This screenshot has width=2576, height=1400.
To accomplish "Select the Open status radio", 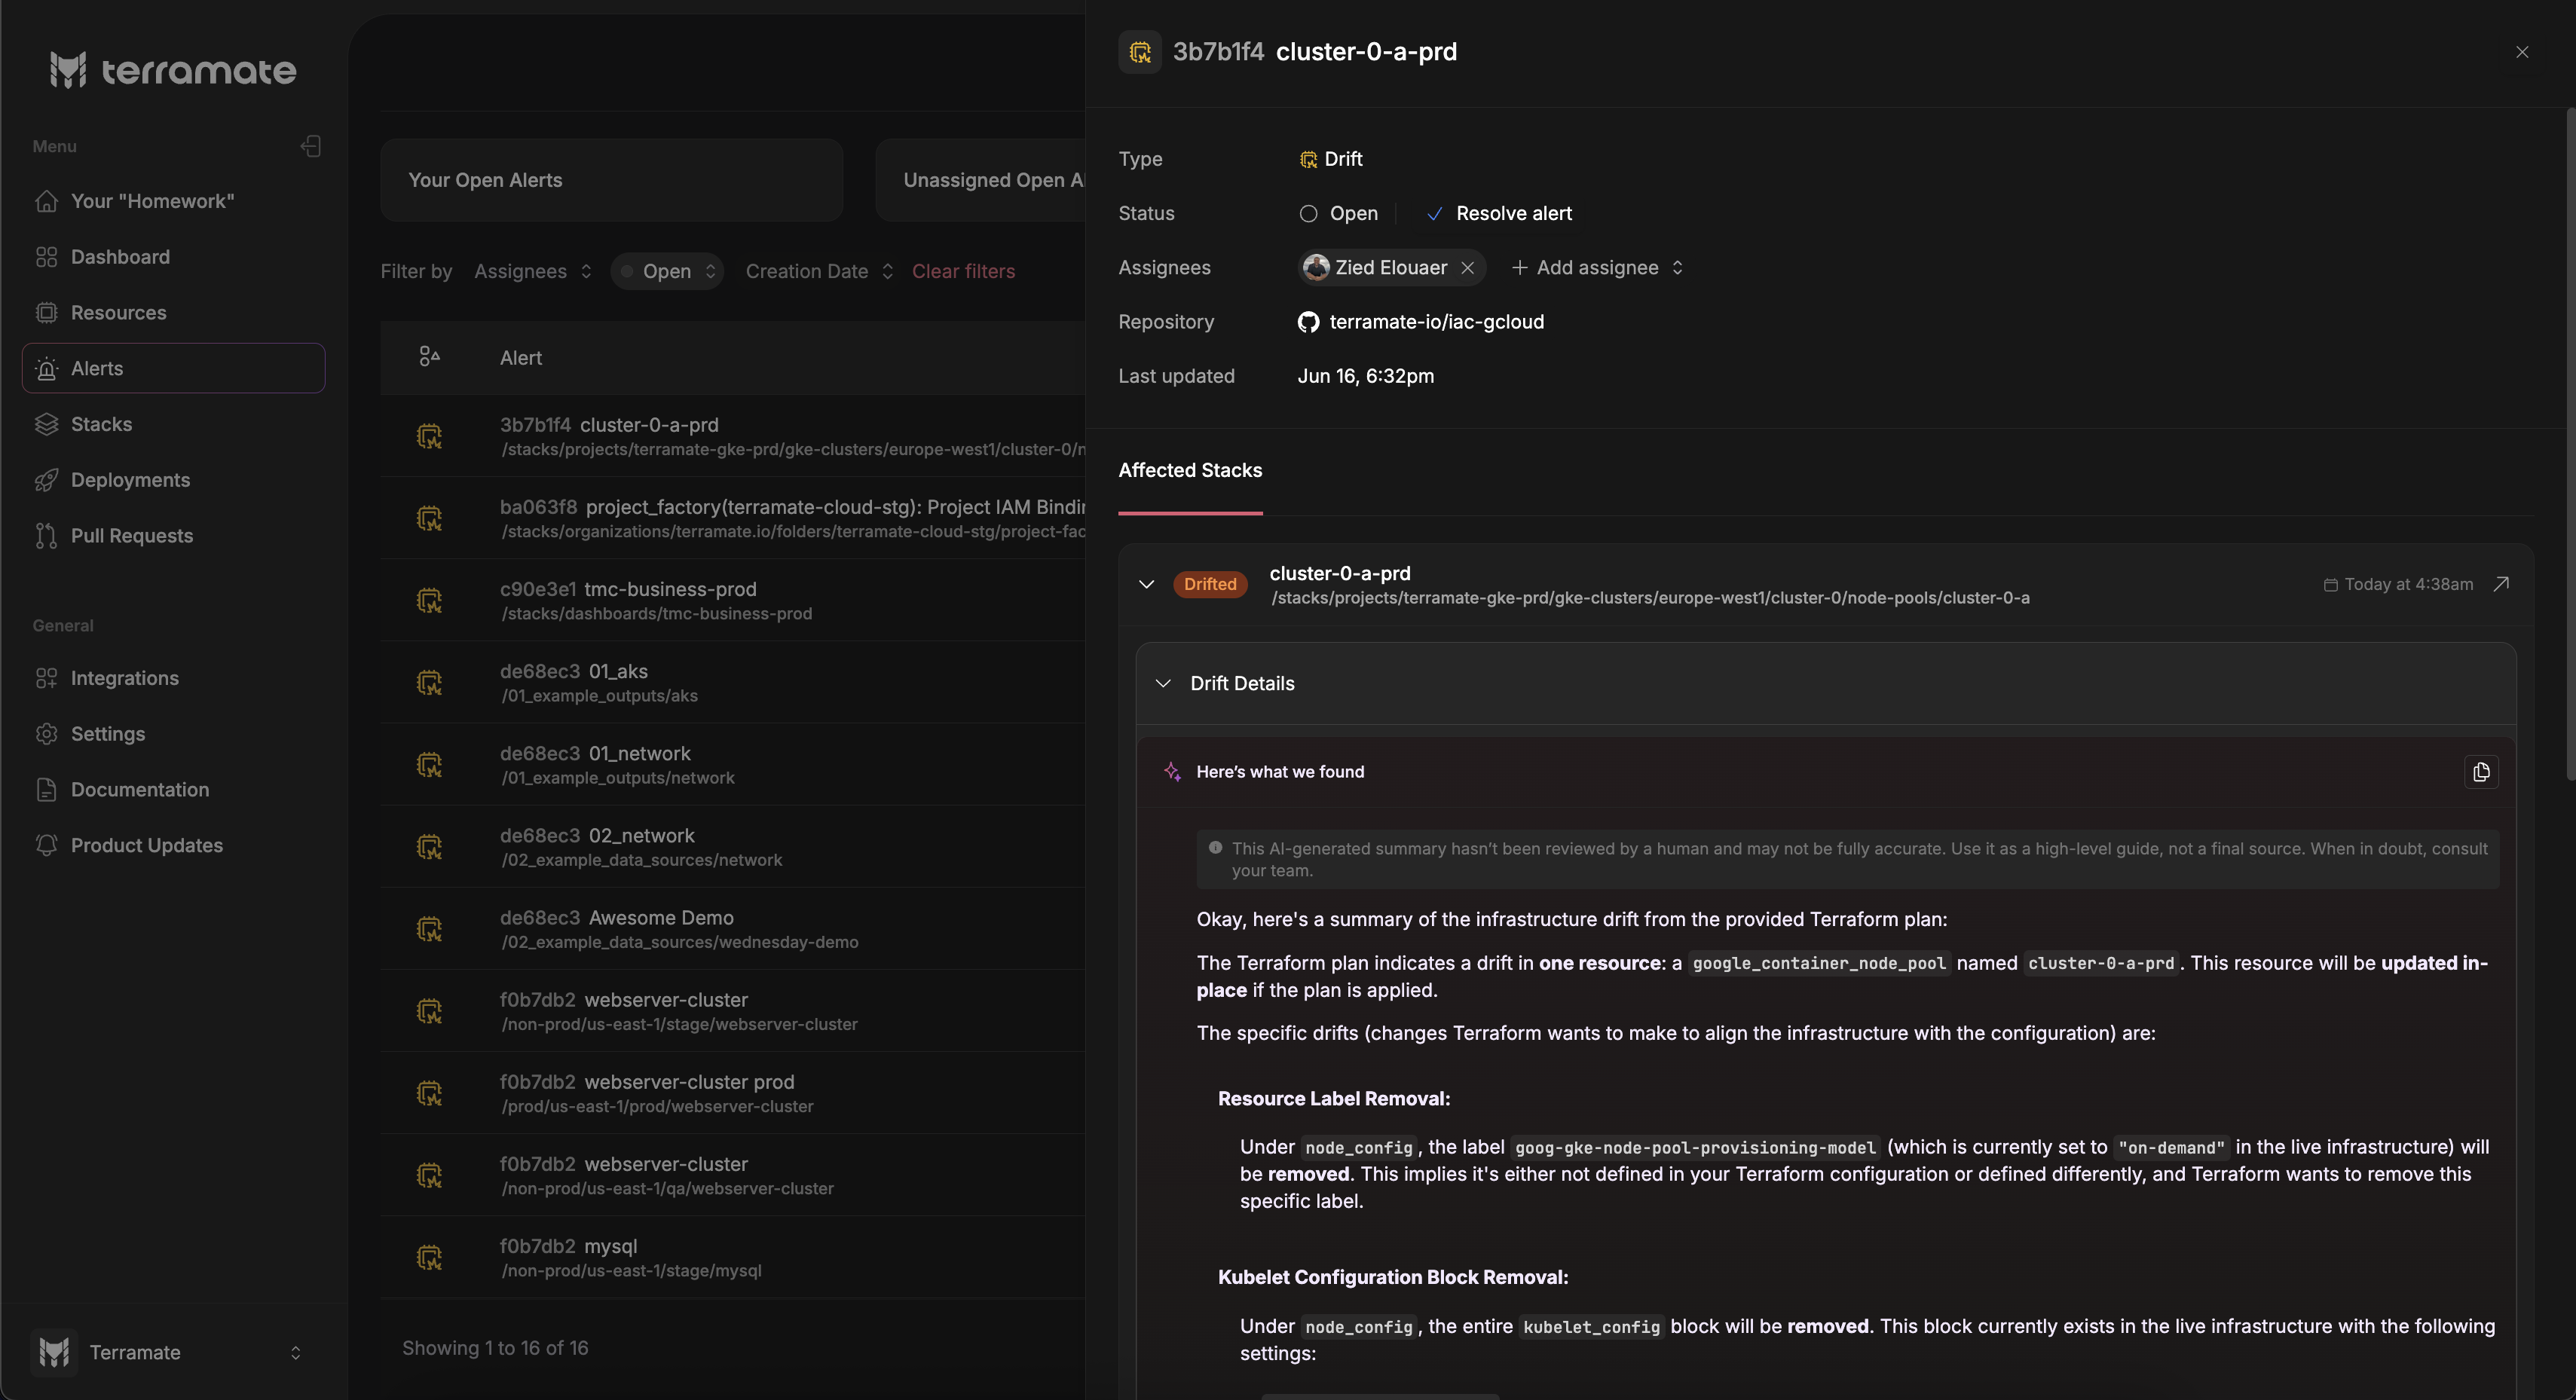I will tap(1308, 213).
